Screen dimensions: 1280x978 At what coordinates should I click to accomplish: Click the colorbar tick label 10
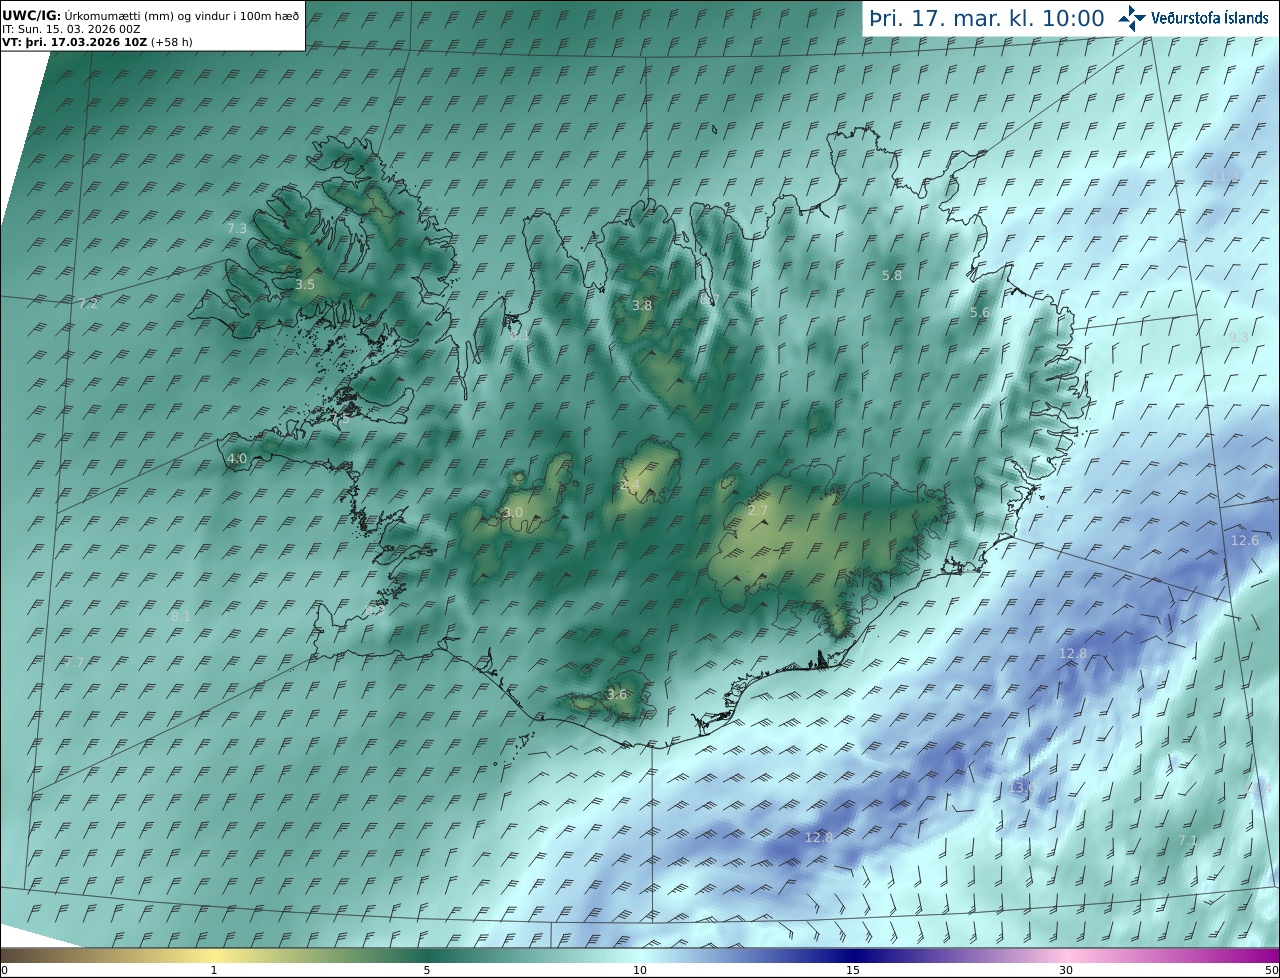coord(640,970)
